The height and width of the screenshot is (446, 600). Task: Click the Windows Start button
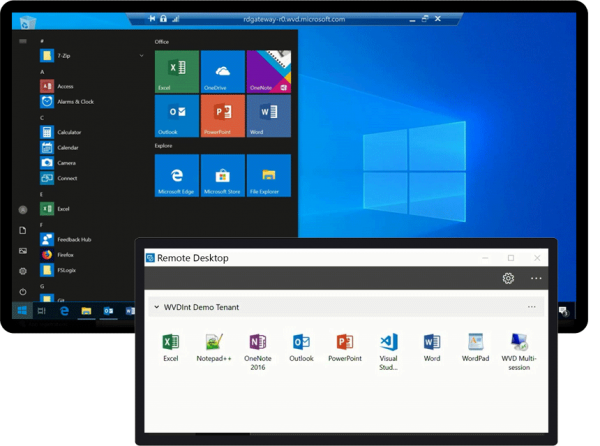click(22, 310)
